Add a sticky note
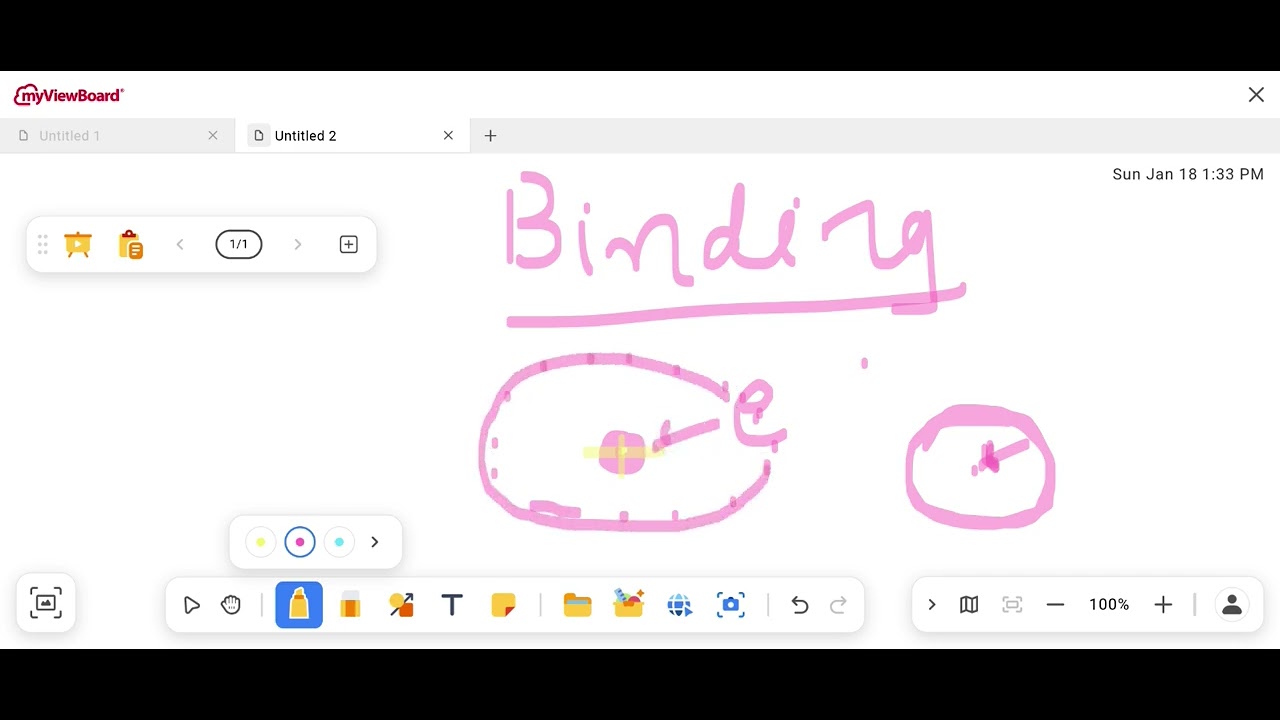The width and height of the screenshot is (1280, 720). point(503,605)
